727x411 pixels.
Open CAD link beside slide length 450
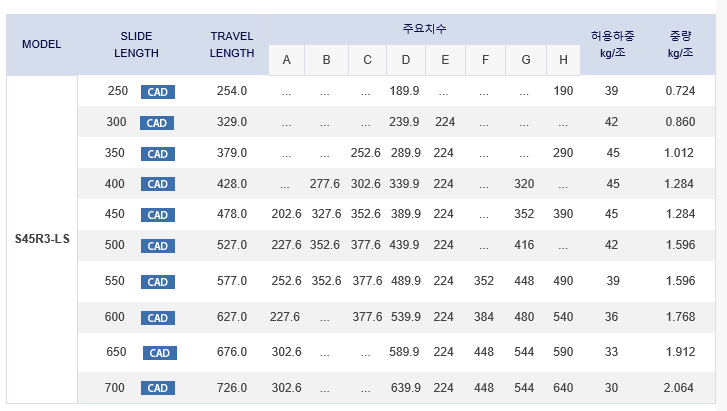point(158,215)
